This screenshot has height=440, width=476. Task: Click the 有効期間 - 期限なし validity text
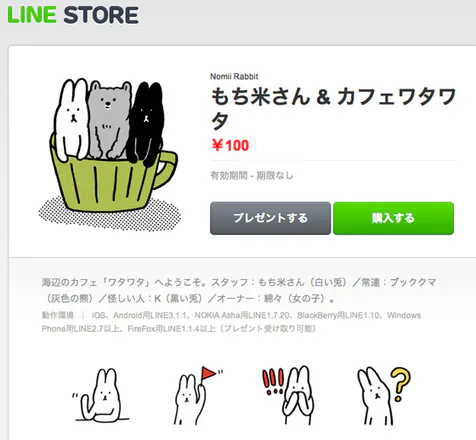coord(252,175)
